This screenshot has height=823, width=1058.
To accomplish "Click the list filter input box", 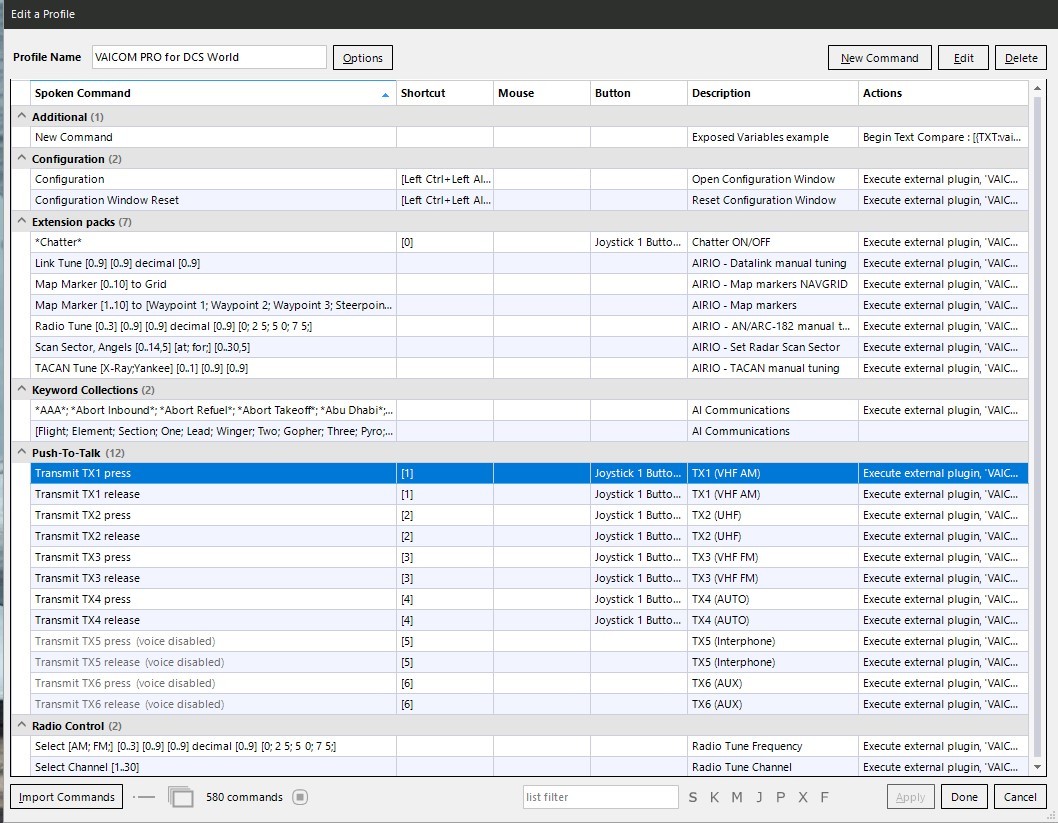I will (x=601, y=797).
